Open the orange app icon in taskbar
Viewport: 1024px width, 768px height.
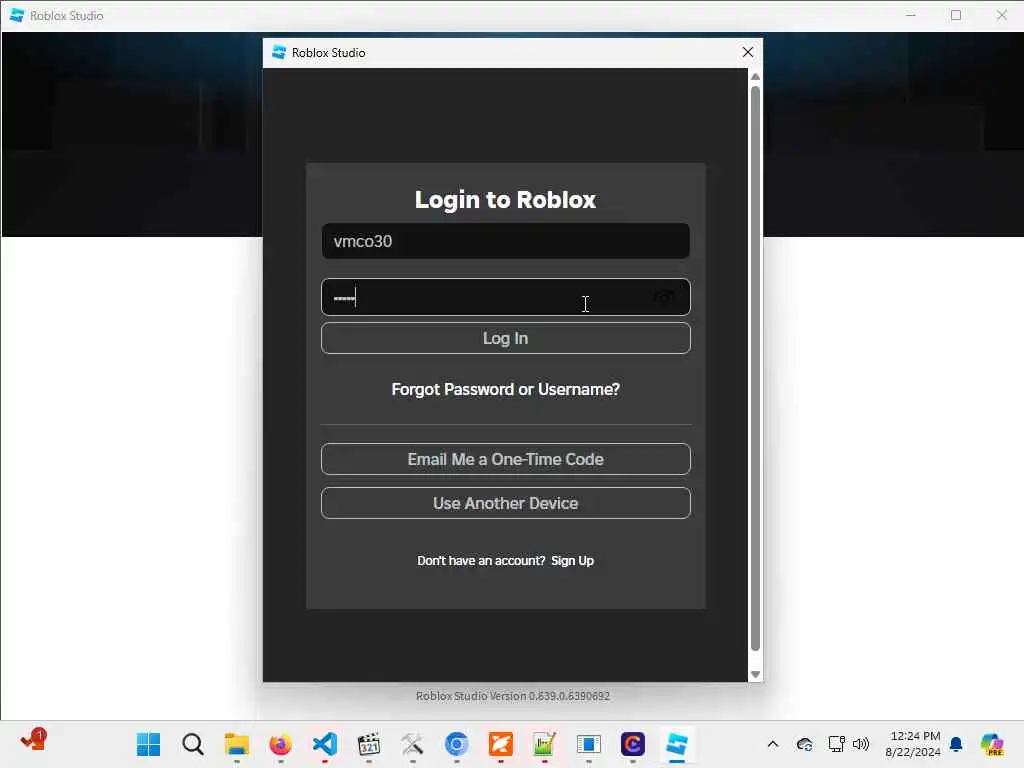pyautogui.click(x=501, y=744)
